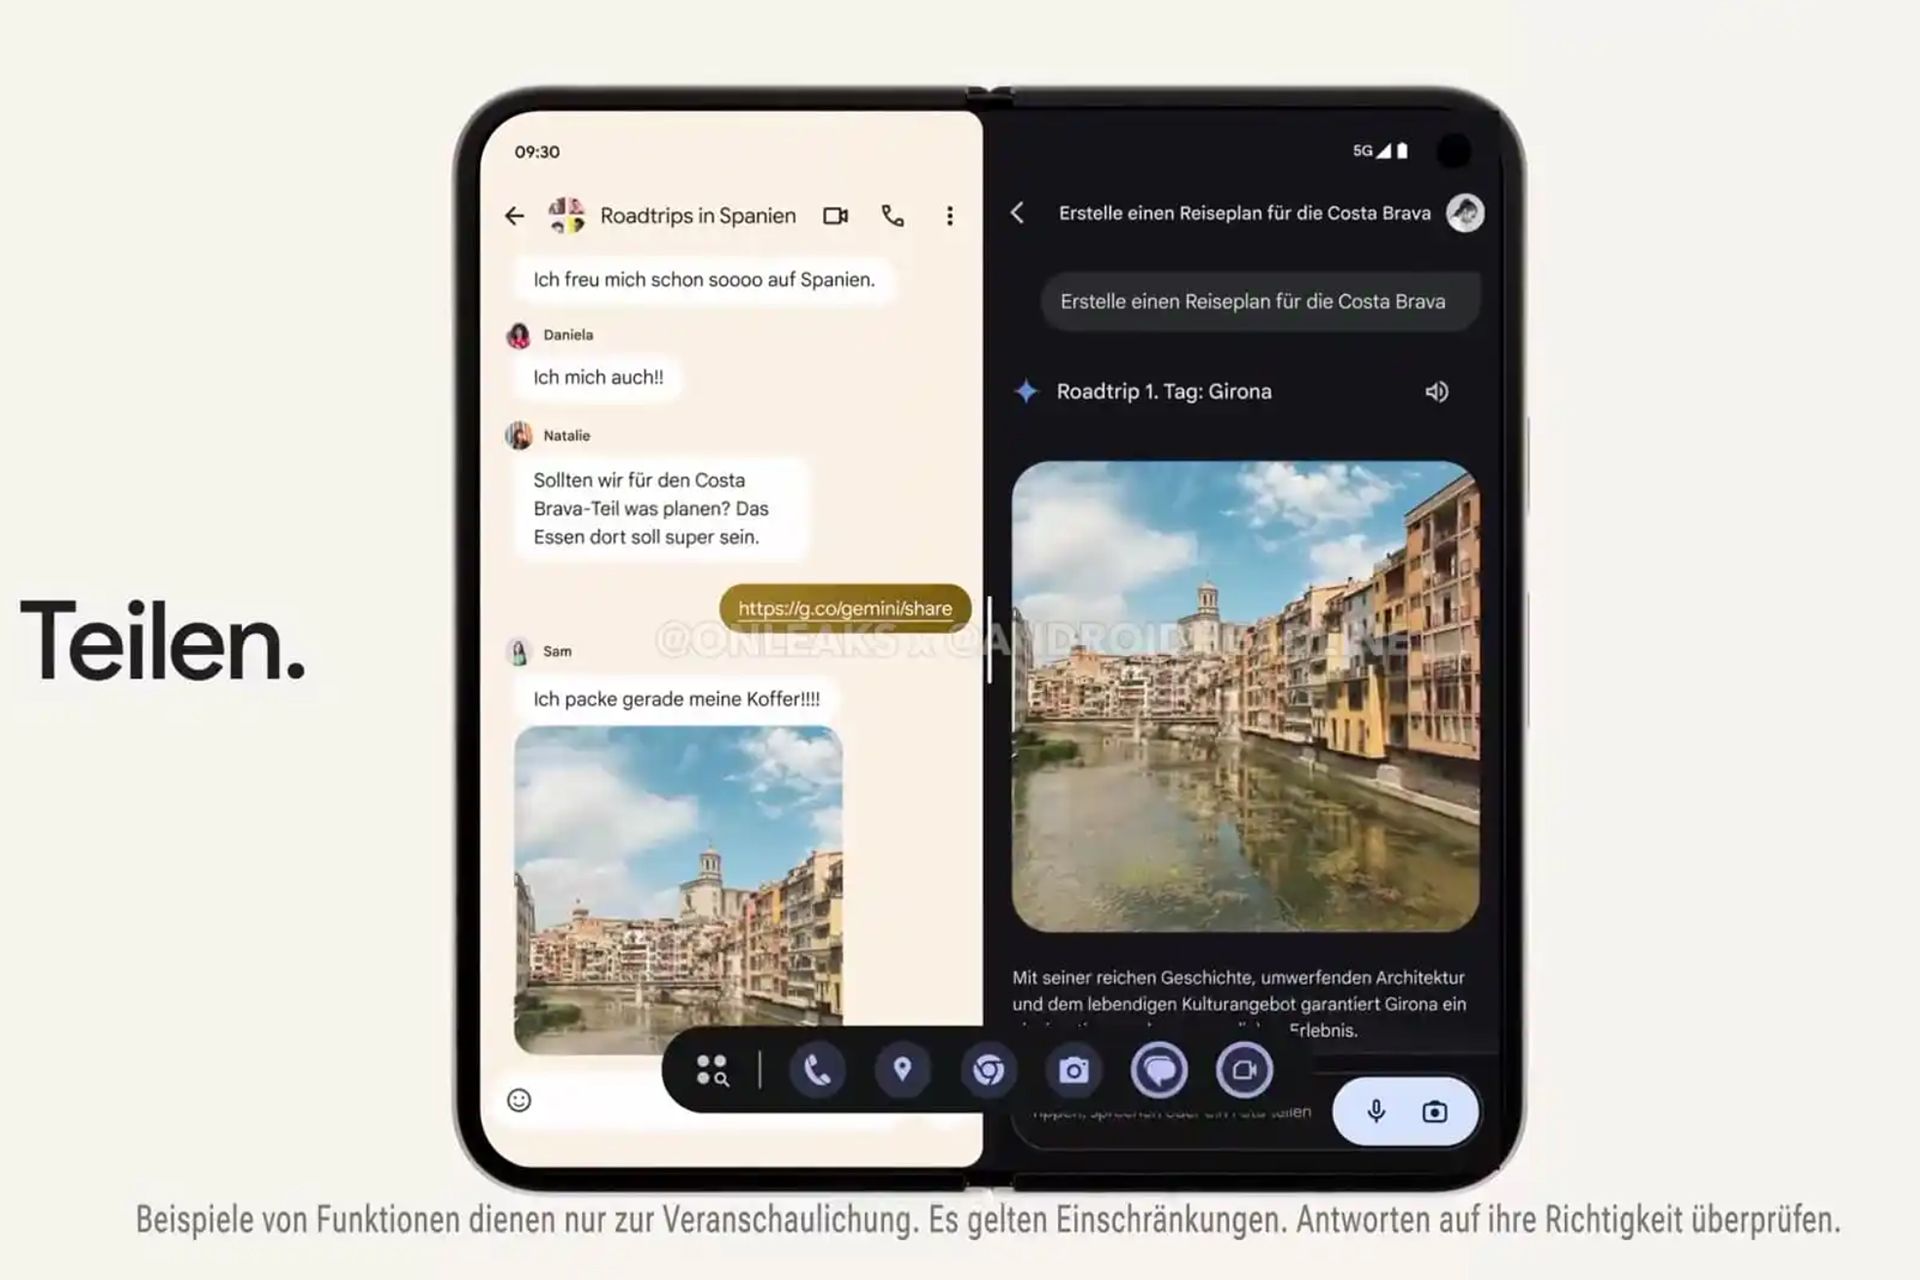Tap the camera icon in bottom toolbar

[1071, 1071]
